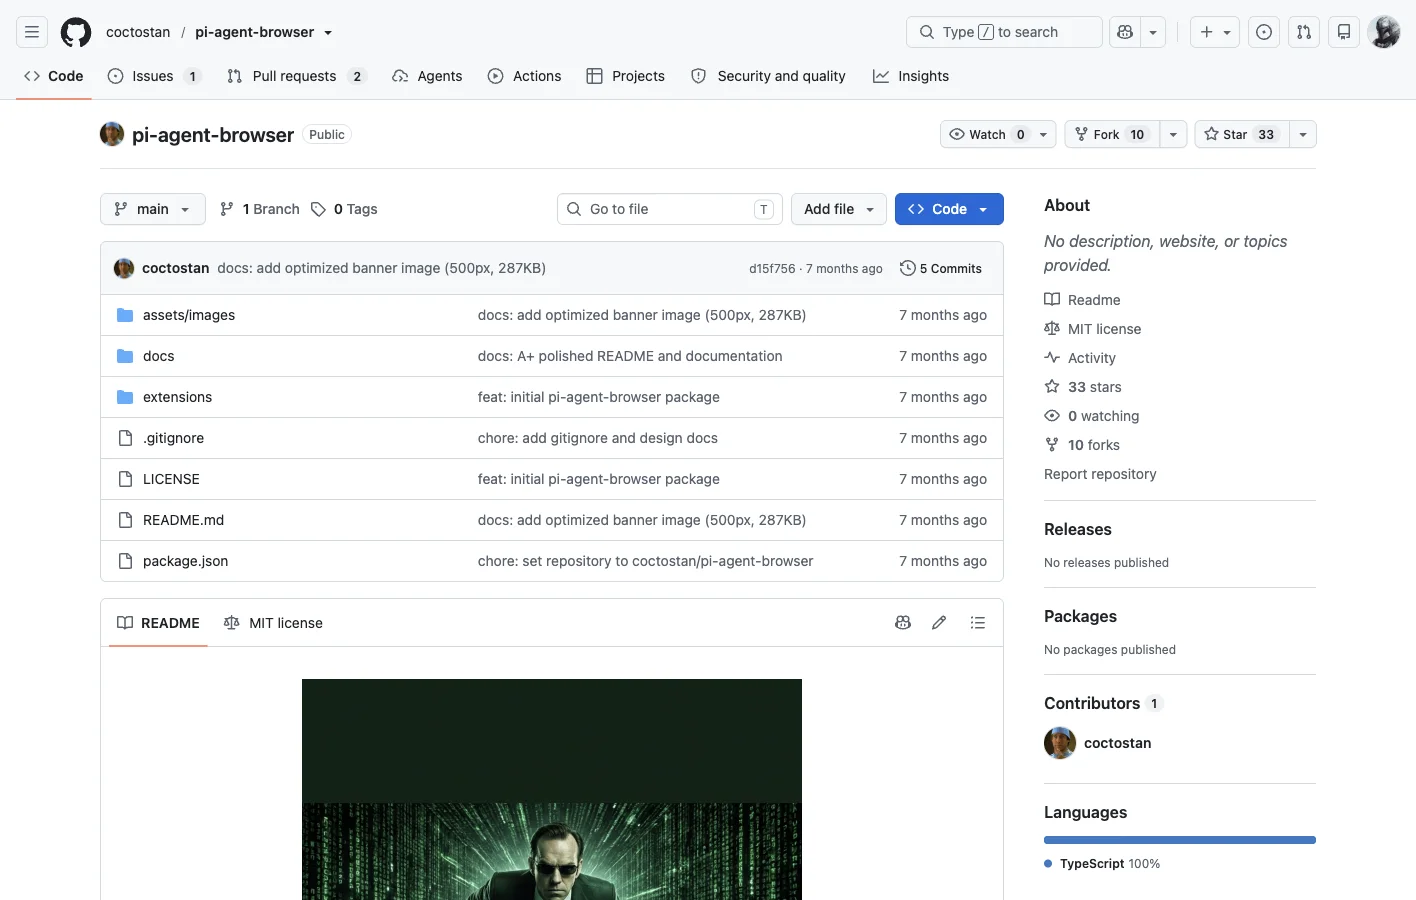Image resolution: width=1416 pixels, height=900 pixels.
Task: Open the 33 stars link
Action: [x=1094, y=387]
